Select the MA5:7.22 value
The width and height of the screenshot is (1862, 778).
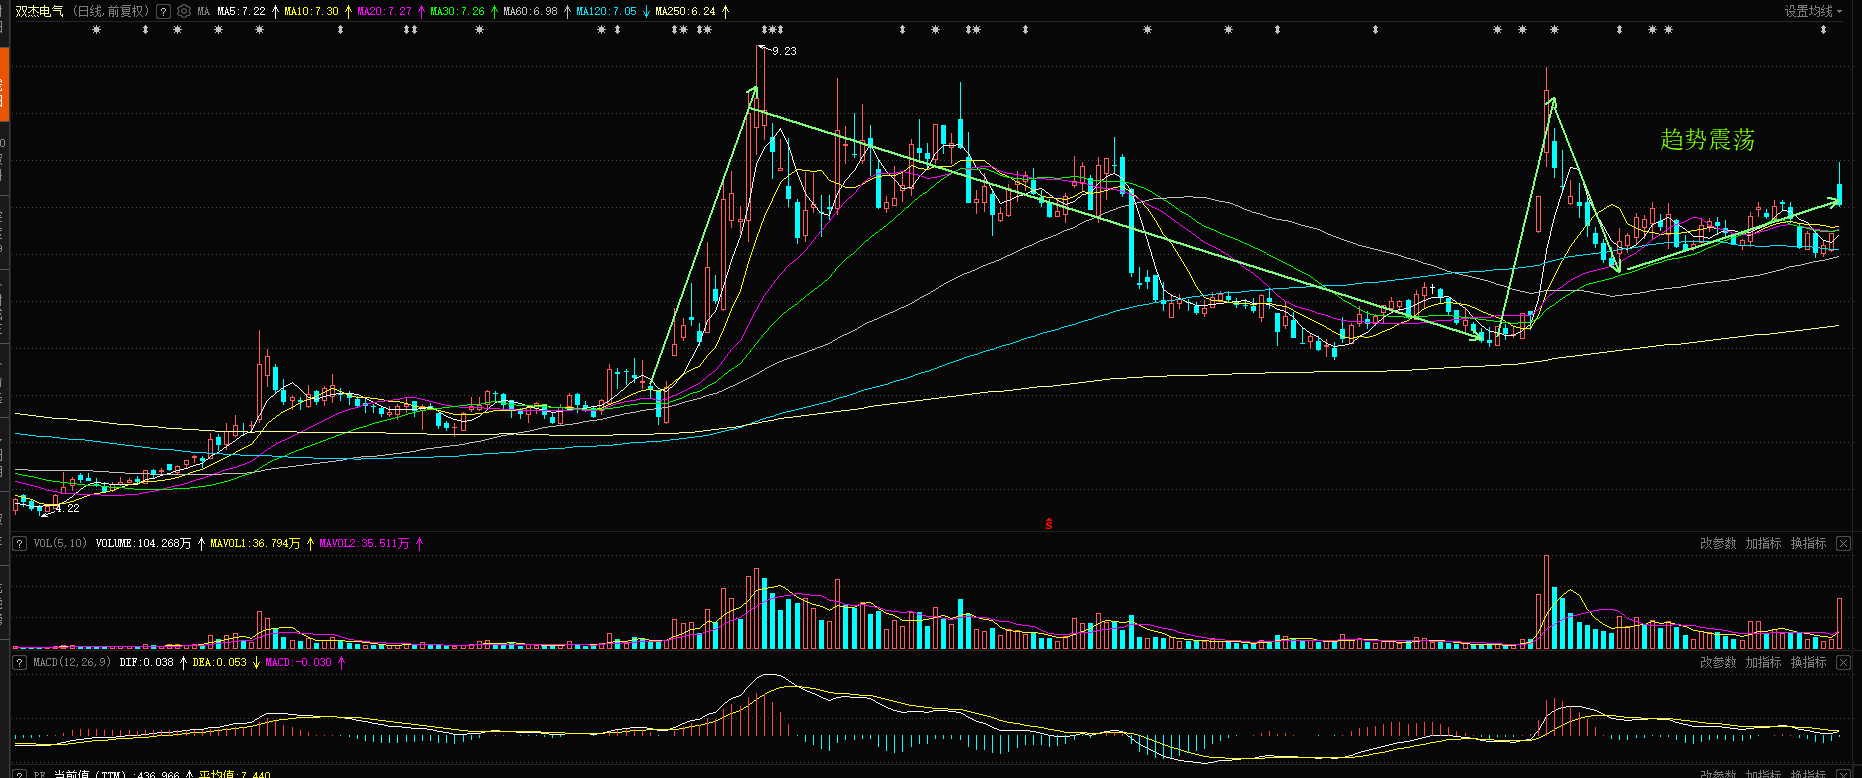pos(241,12)
